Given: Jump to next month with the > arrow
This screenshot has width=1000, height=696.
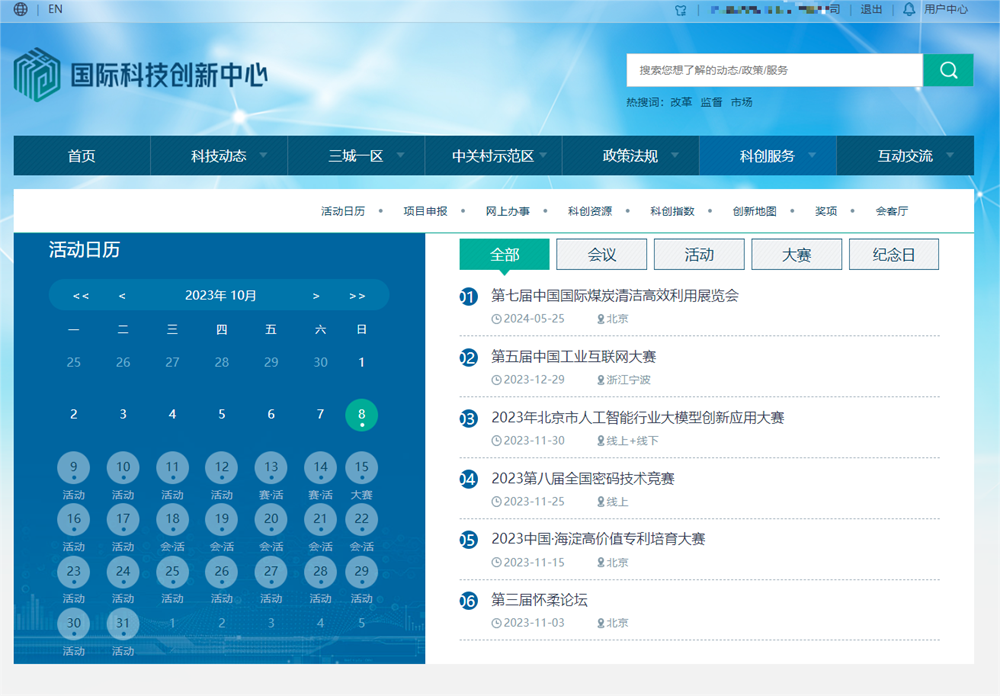Looking at the screenshot, I should [316, 295].
